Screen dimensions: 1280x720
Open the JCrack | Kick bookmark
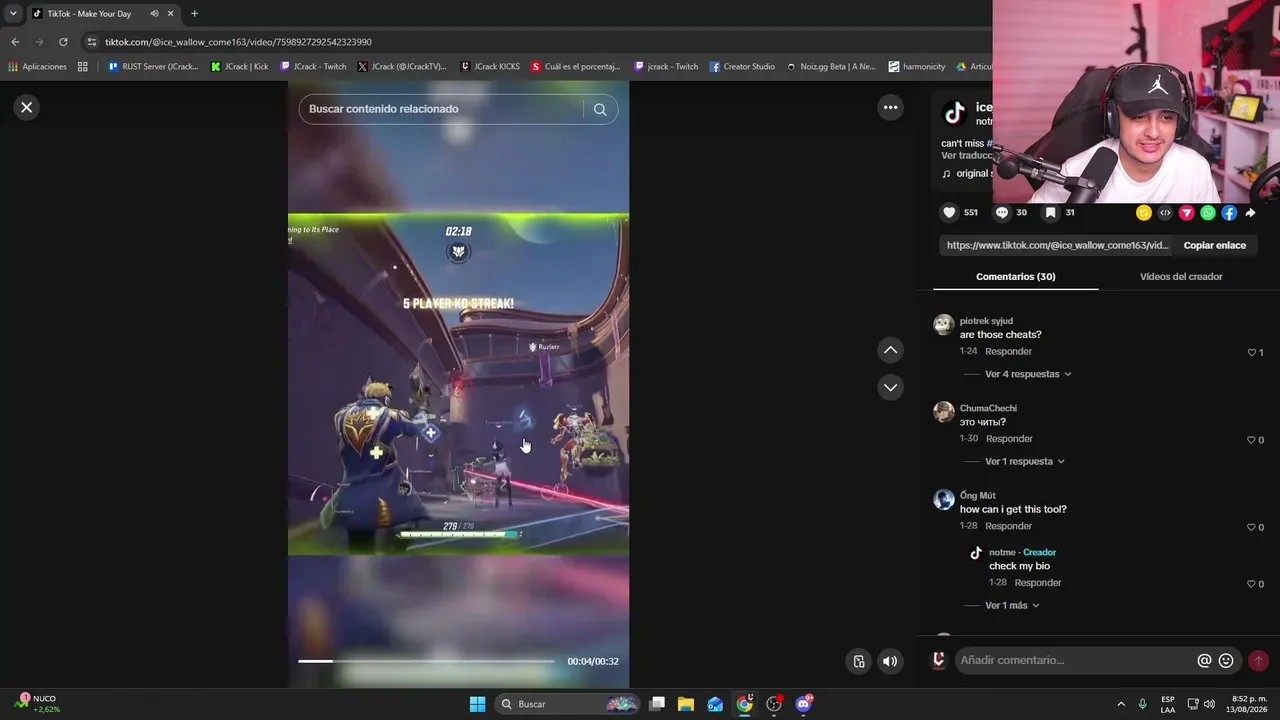coord(239,67)
